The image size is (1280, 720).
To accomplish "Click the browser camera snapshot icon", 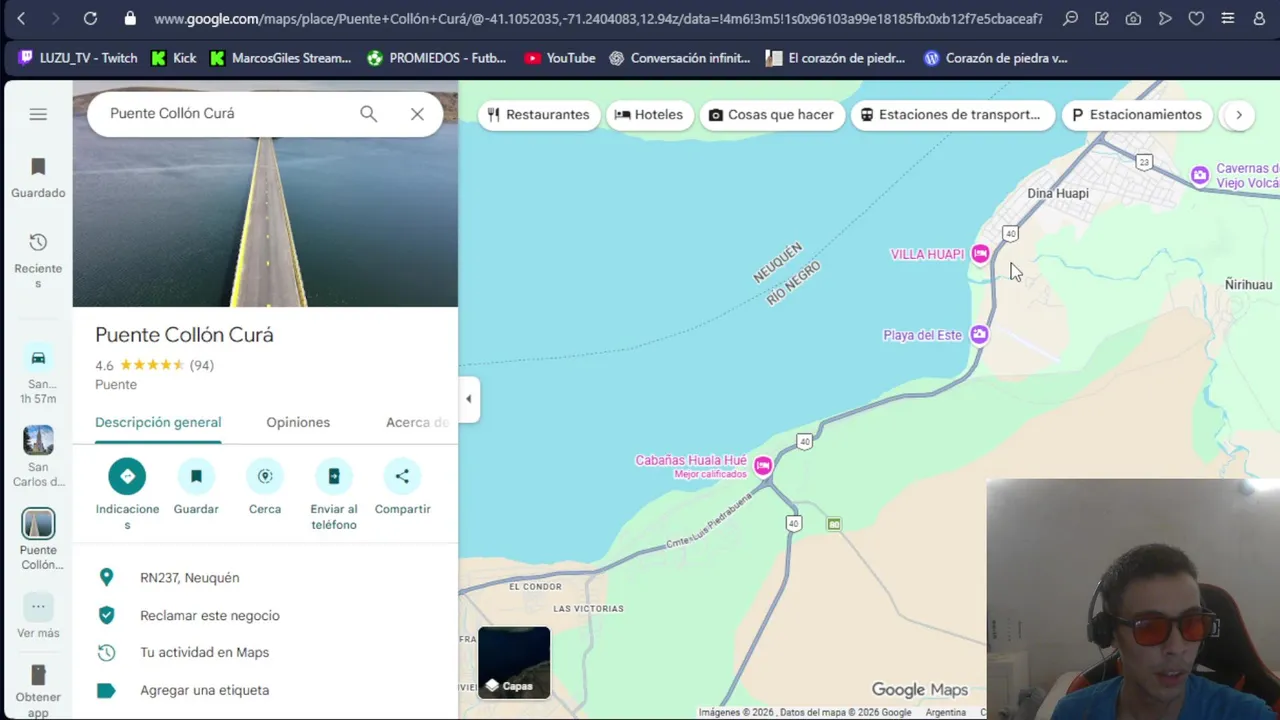I will pyautogui.click(x=1133, y=18).
